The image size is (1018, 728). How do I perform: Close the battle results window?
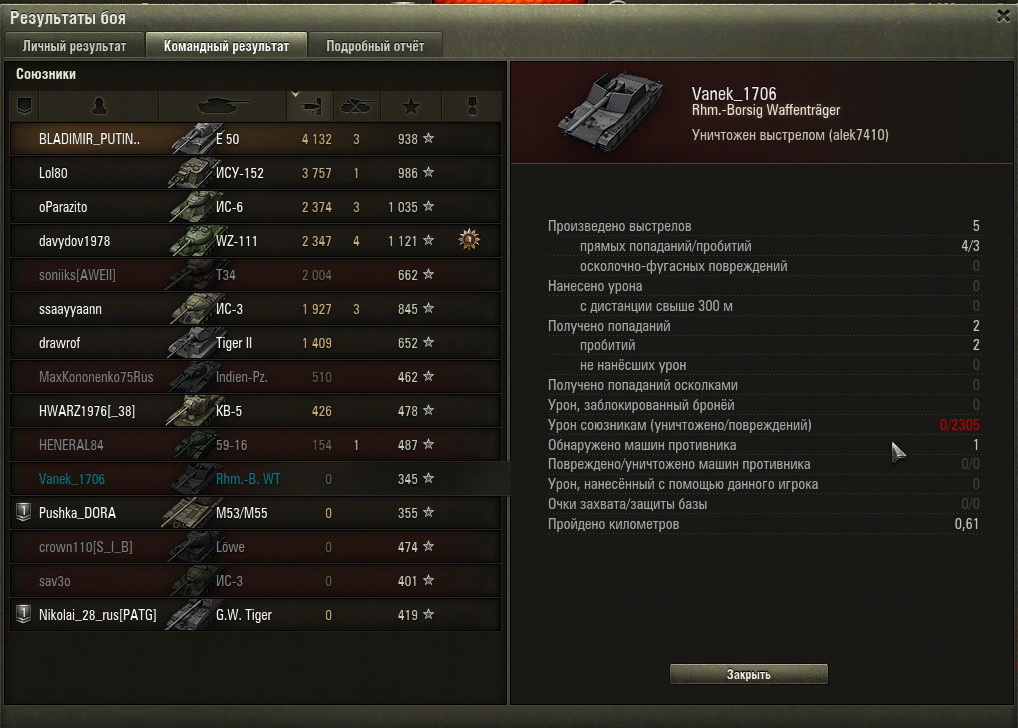(1003, 16)
